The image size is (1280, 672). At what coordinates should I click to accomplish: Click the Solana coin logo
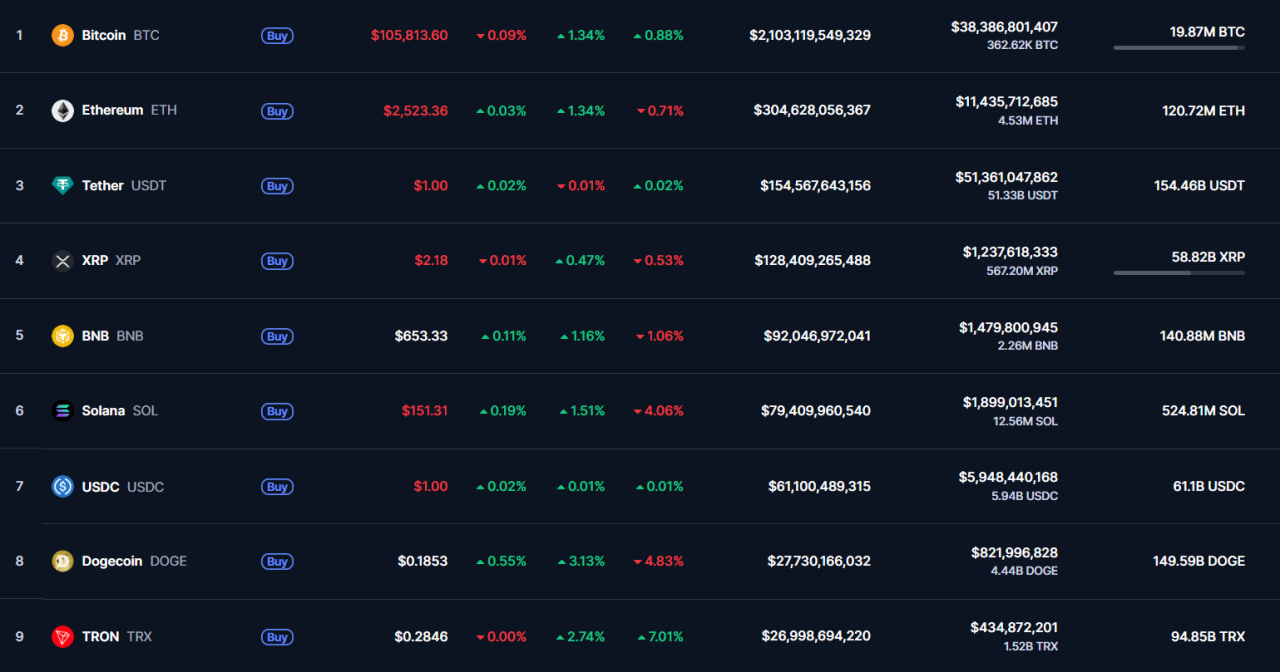pyautogui.click(x=63, y=411)
